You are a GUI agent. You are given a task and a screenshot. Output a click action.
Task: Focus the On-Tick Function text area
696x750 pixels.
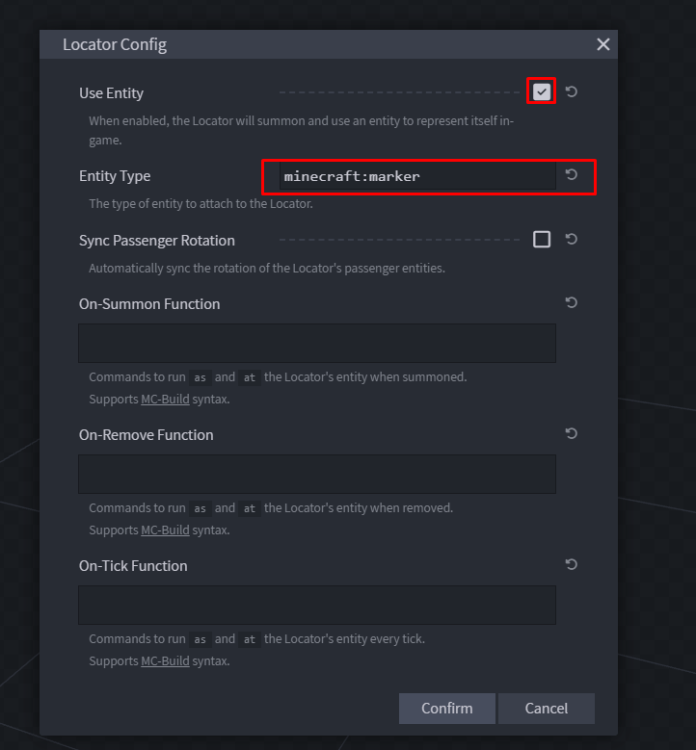317,605
